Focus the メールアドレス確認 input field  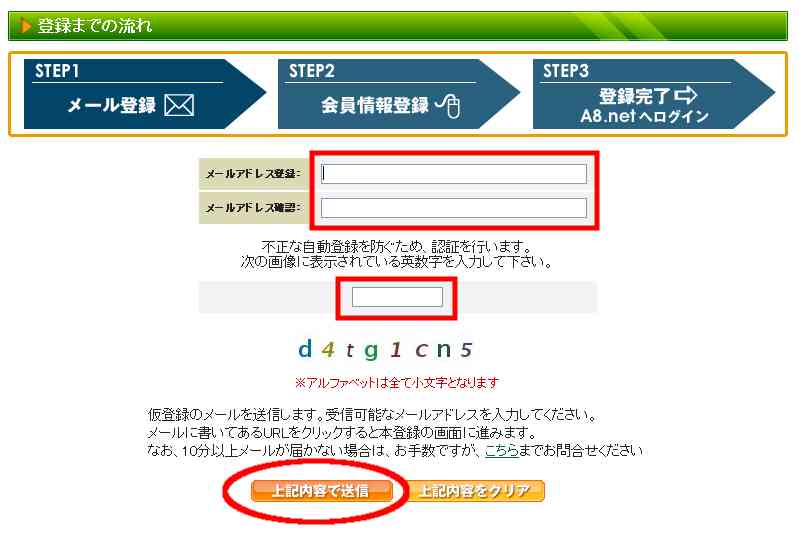tap(454, 208)
